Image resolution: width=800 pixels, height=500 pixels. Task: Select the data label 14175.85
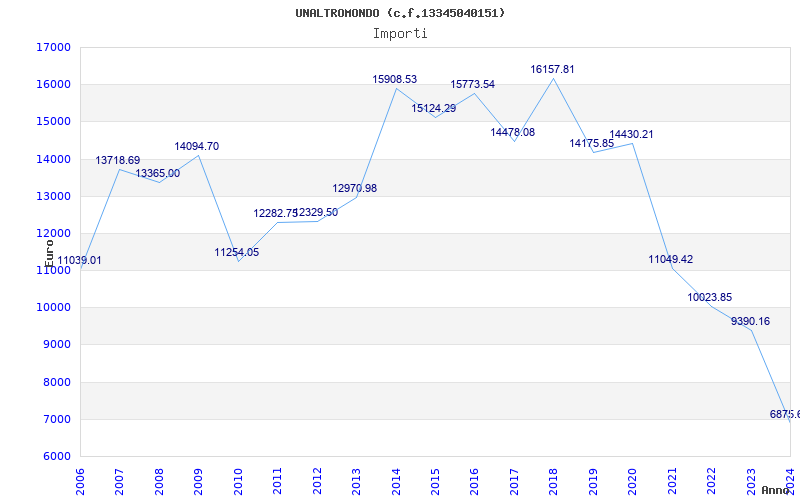coord(592,144)
